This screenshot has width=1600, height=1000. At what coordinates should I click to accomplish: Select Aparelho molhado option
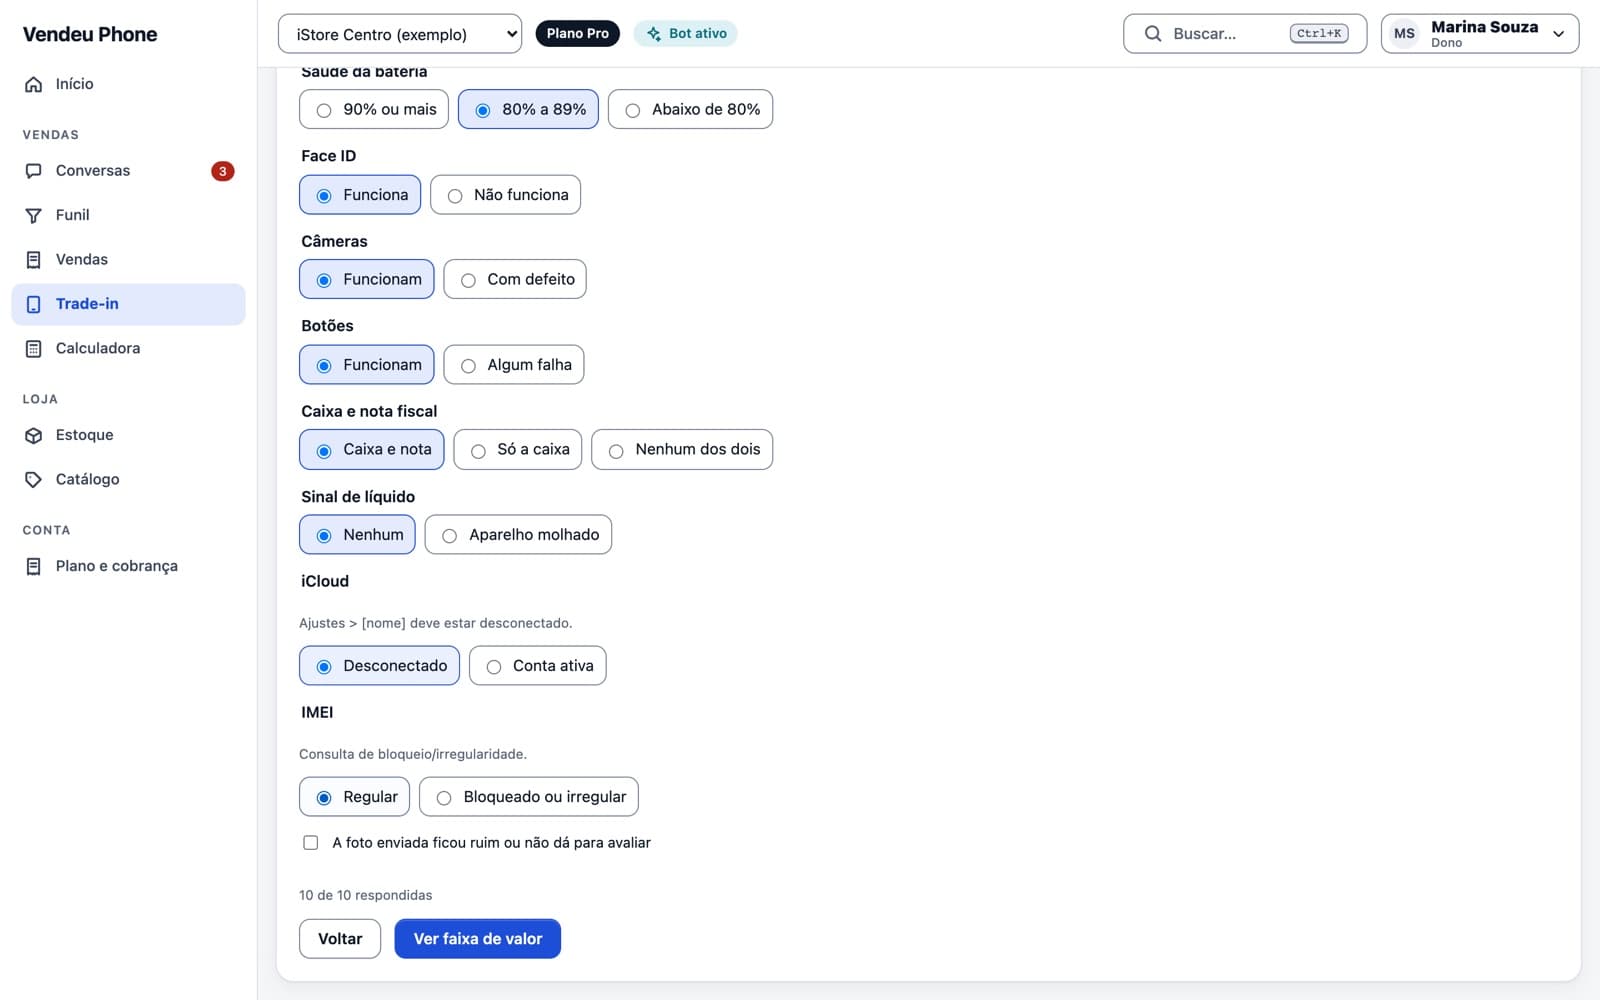pos(518,535)
